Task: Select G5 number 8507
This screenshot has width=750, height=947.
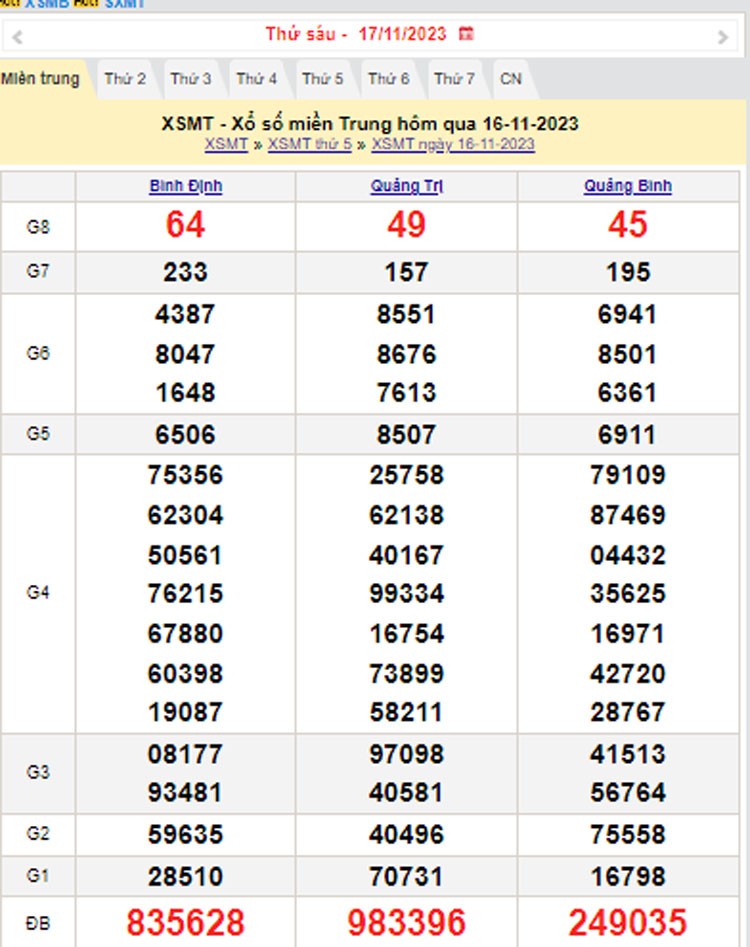Action: tap(406, 435)
